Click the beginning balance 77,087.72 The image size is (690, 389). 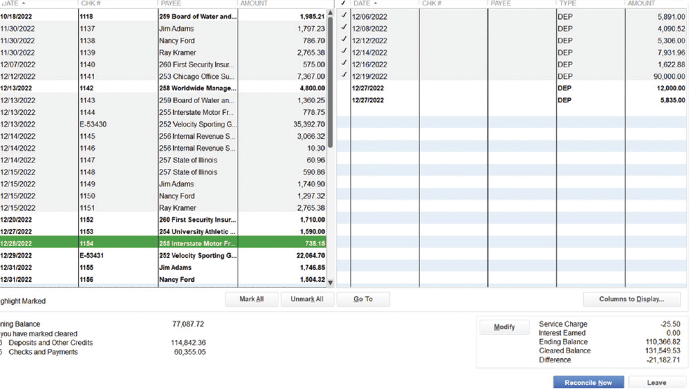pyautogui.click(x=188, y=324)
